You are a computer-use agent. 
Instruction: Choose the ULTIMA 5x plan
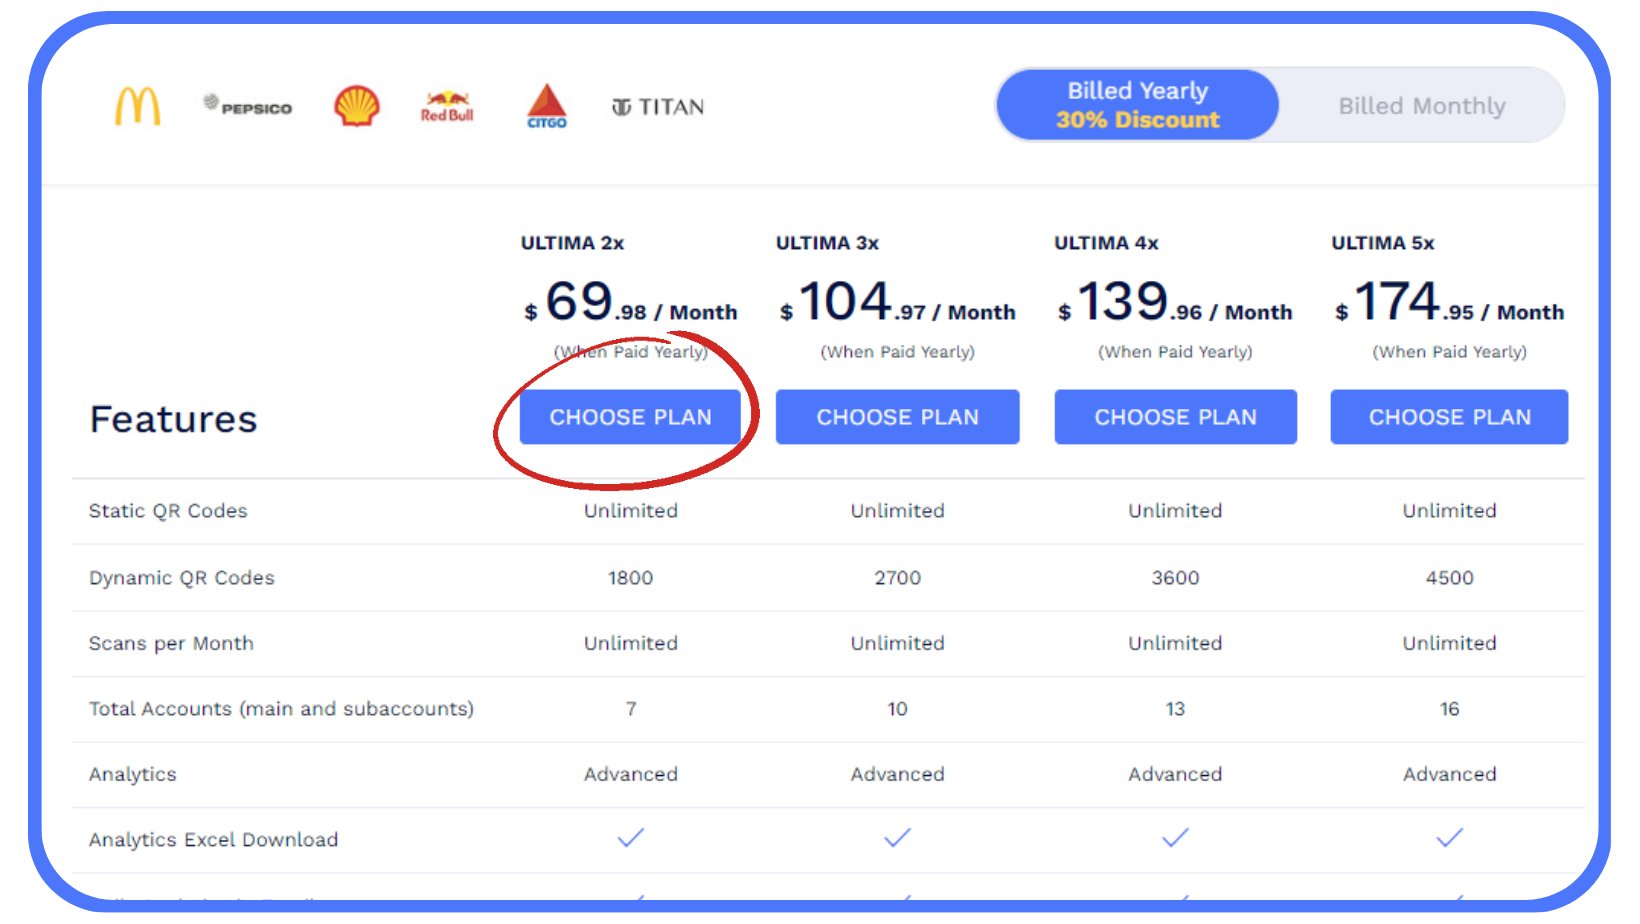pos(1449,417)
